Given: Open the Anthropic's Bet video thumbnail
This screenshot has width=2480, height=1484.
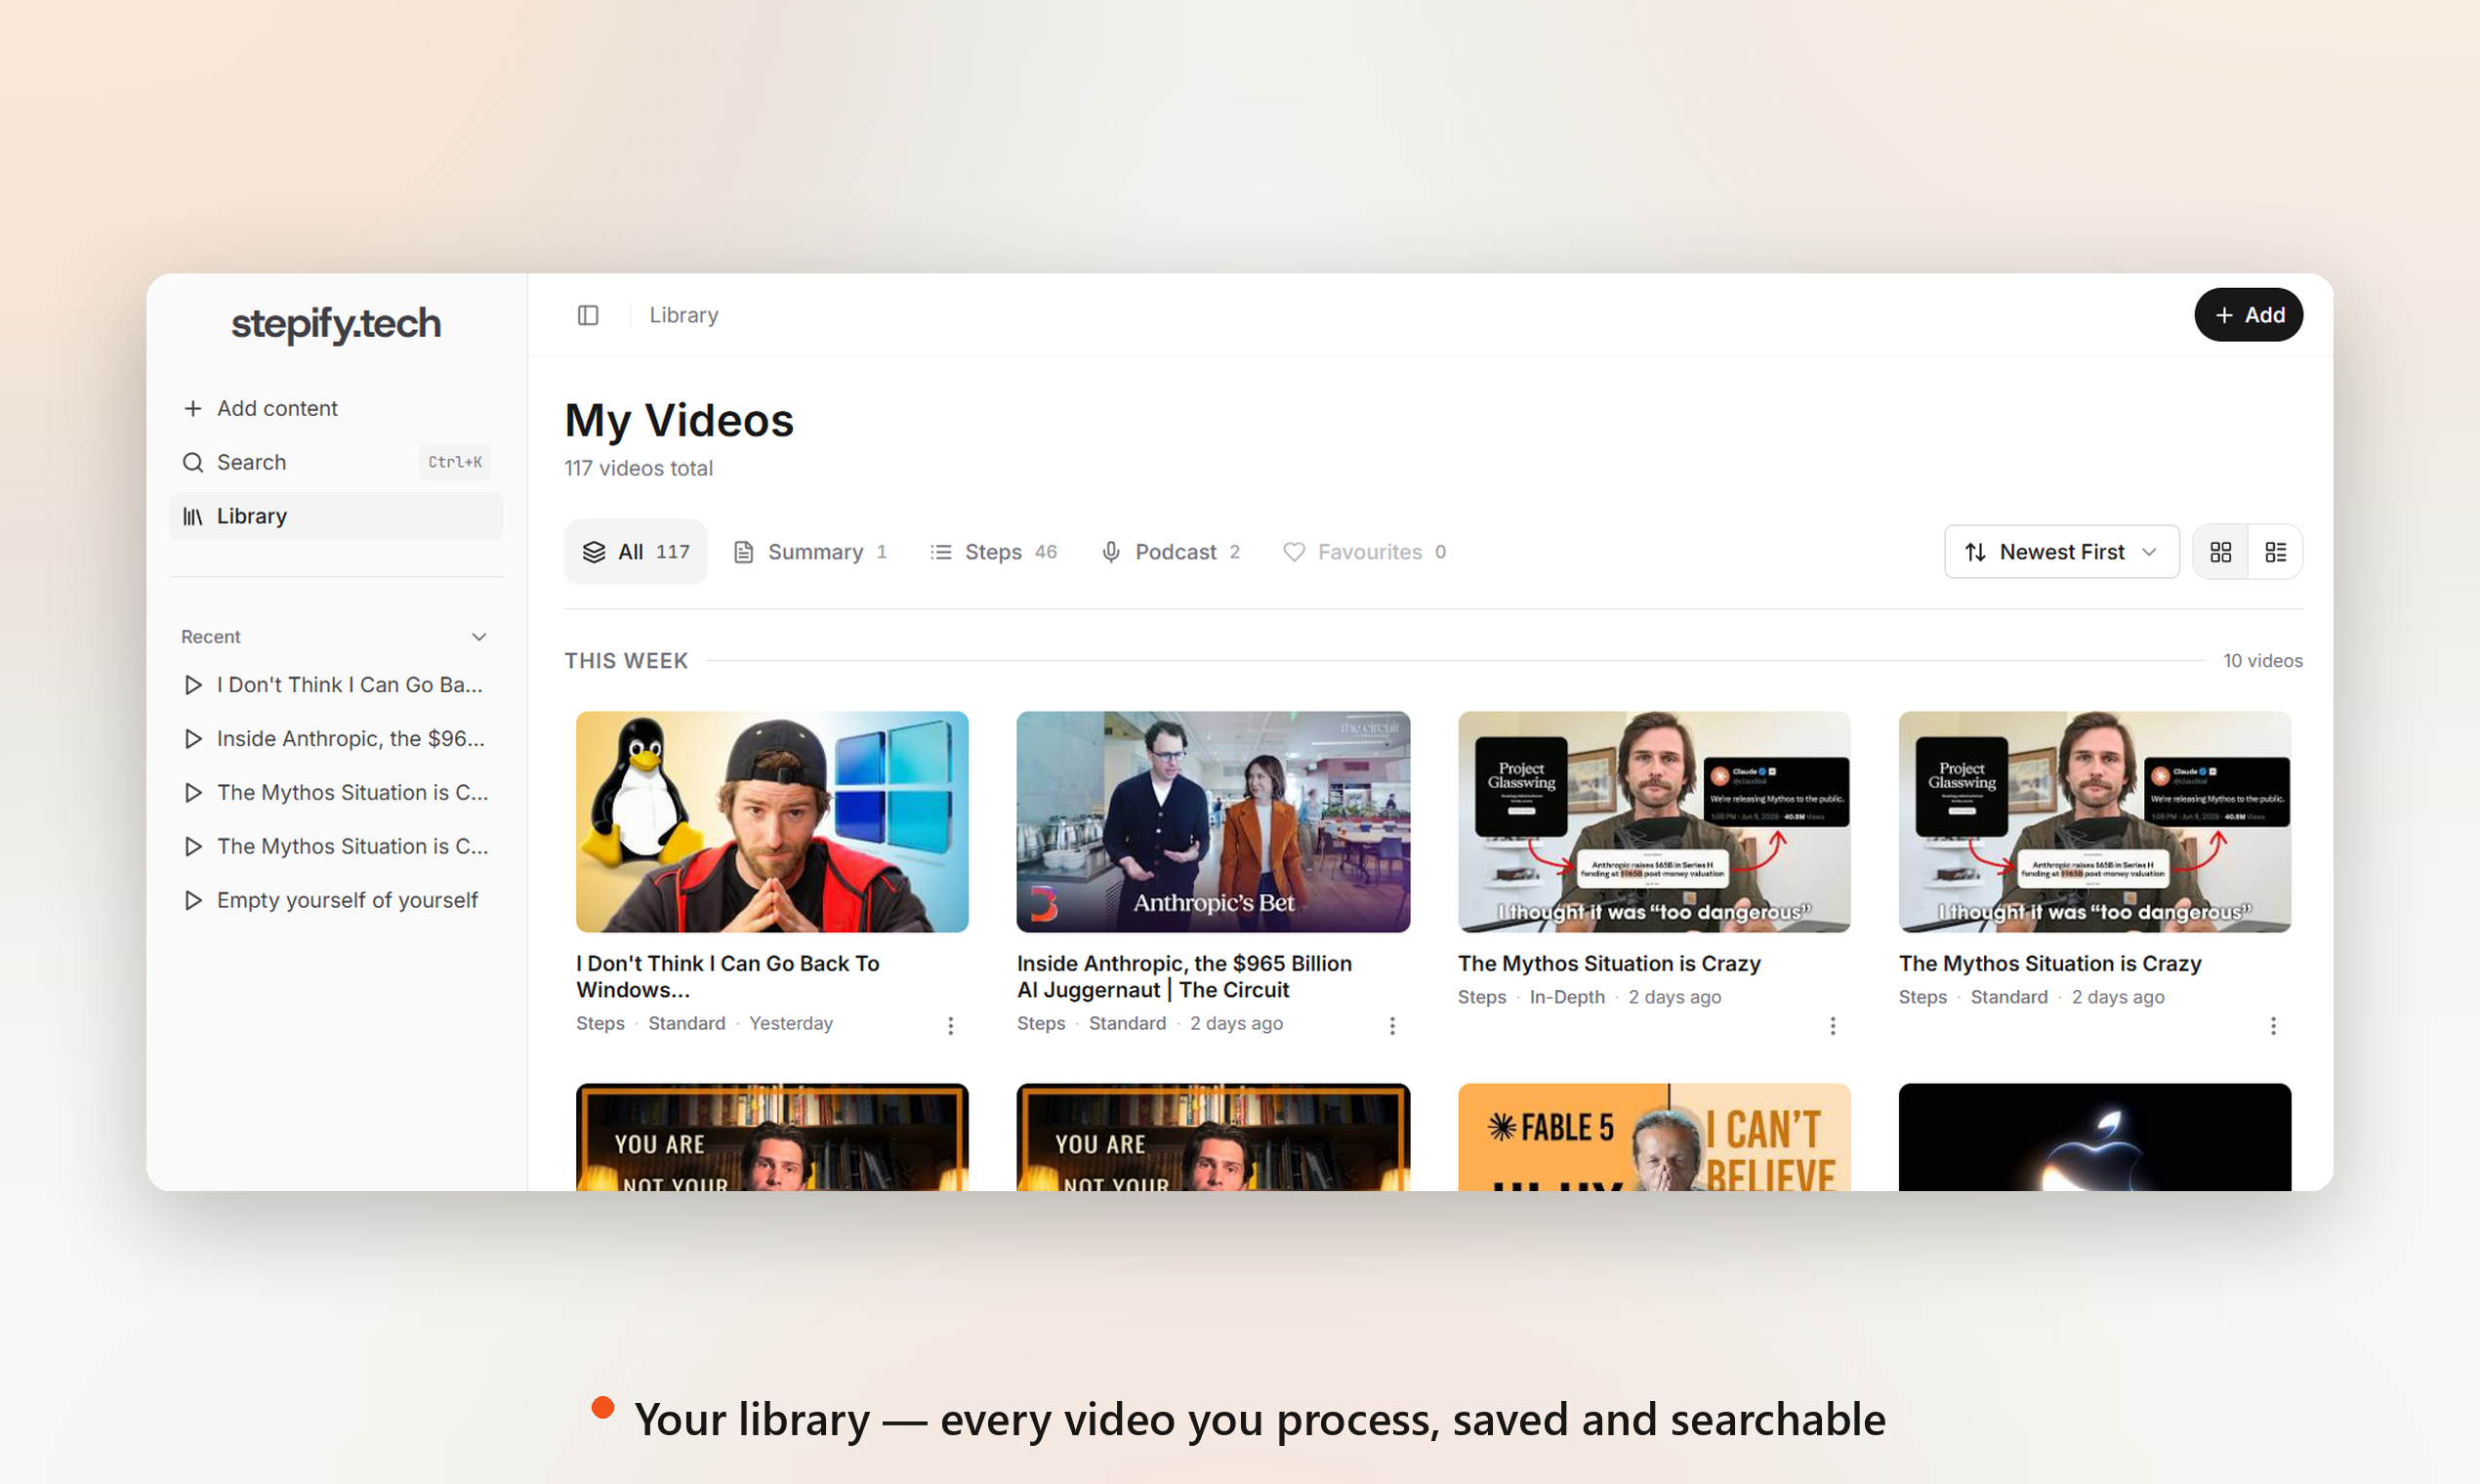Looking at the screenshot, I should pos(1213,822).
